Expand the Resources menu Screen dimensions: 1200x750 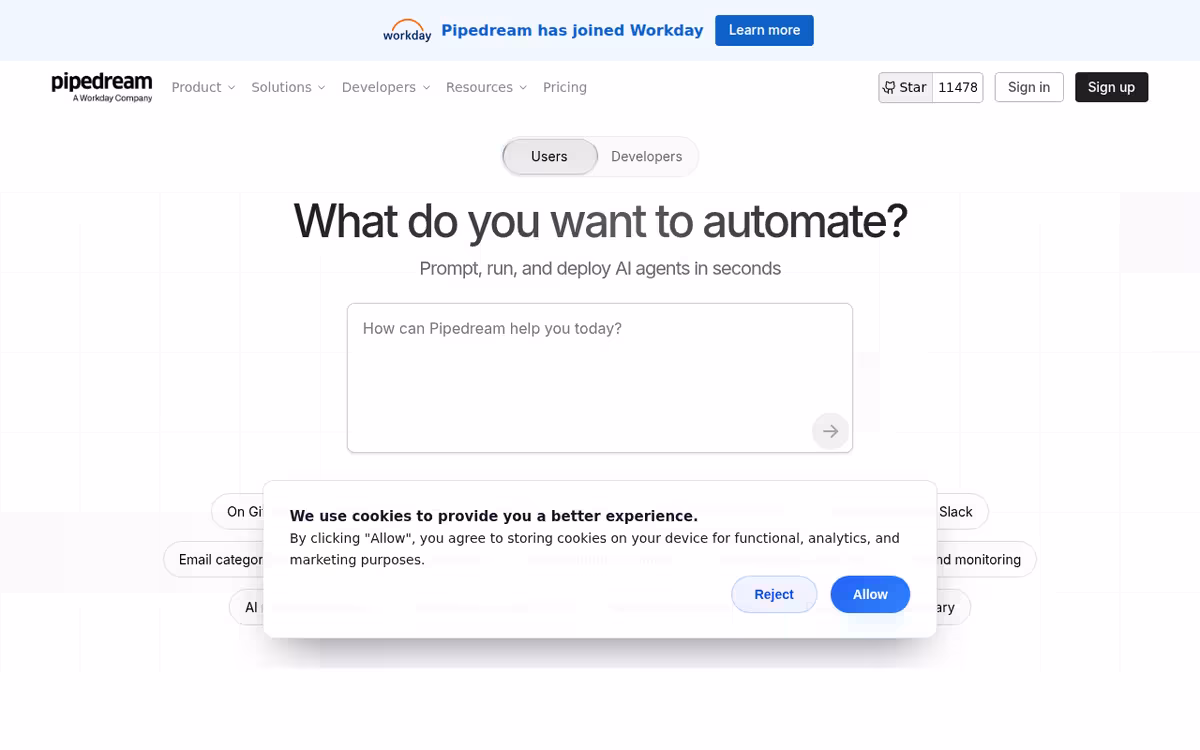pos(486,87)
